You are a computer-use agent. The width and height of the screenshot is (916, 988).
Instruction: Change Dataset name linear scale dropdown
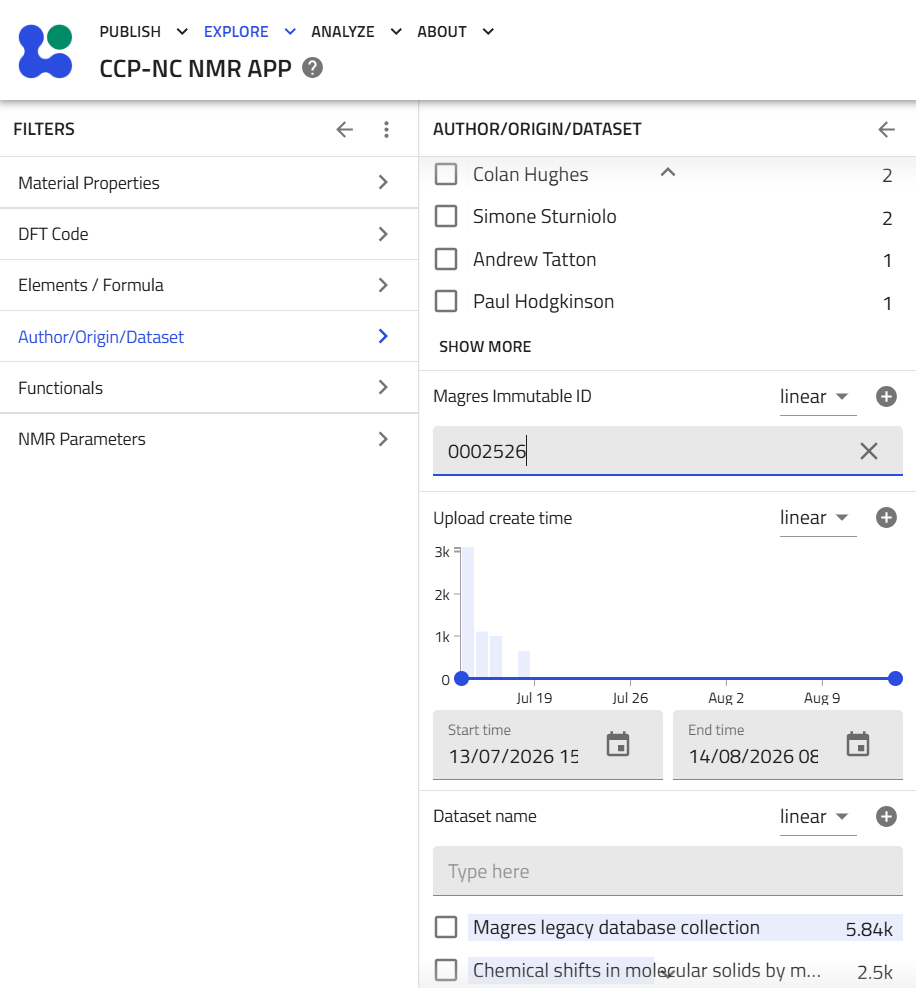coord(818,817)
